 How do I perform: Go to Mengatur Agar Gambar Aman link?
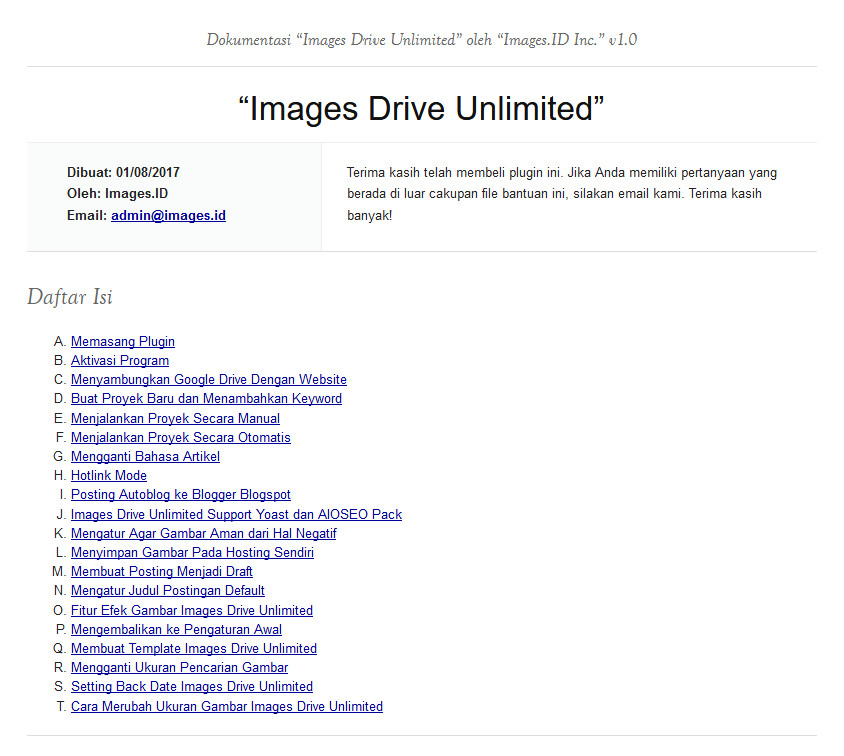click(x=203, y=533)
